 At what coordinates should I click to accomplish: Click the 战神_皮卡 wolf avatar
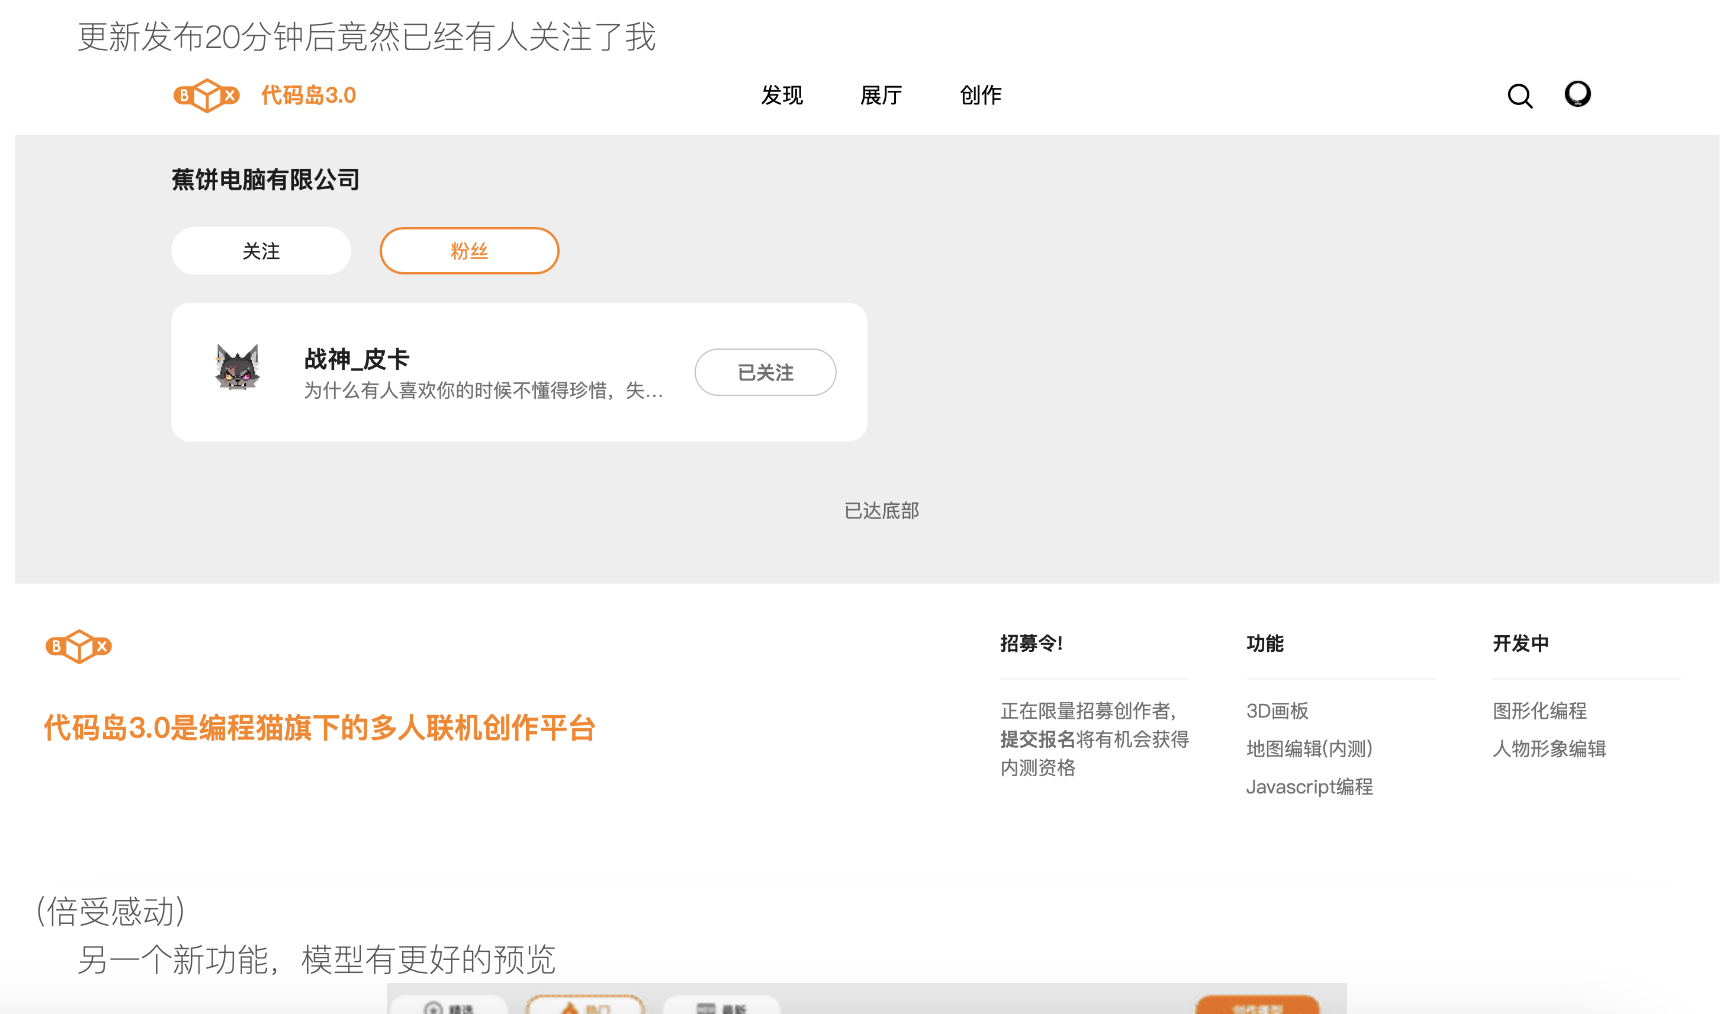(x=238, y=367)
